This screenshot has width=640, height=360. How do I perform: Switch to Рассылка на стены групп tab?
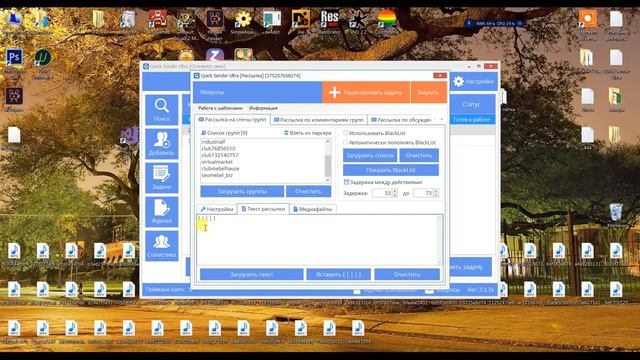(x=232, y=120)
